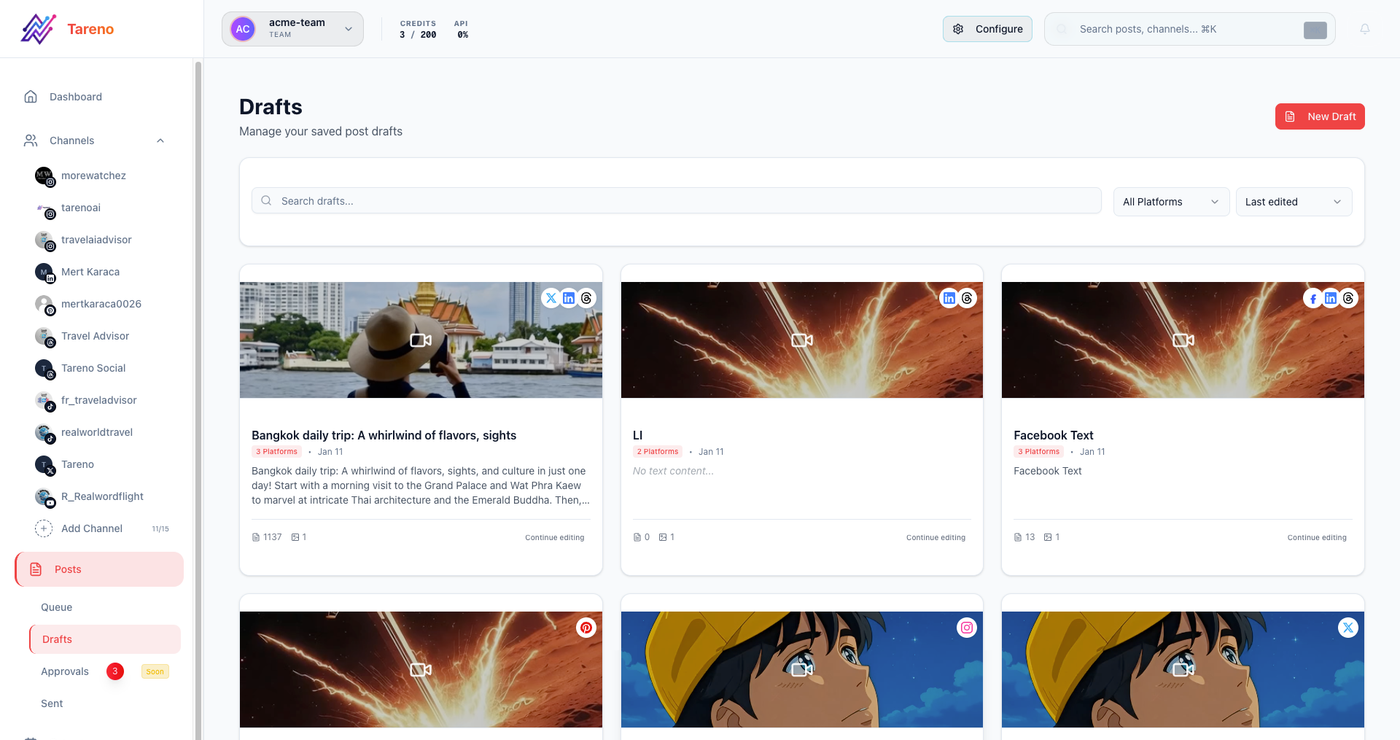The height and width of the screenshot is (740, 1400).
Task: Click the Dashboard home icon
Action: pyautogui.click(x=31, y=97)
